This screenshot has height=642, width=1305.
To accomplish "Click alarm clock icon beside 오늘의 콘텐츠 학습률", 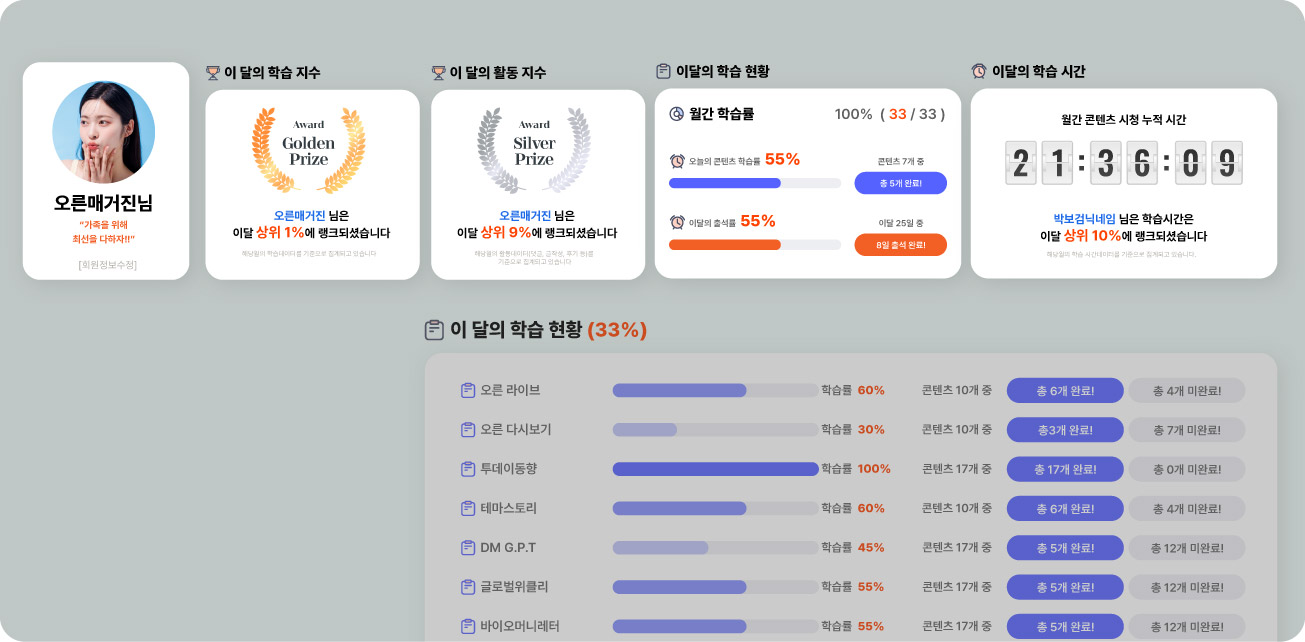I will point(677,161).
